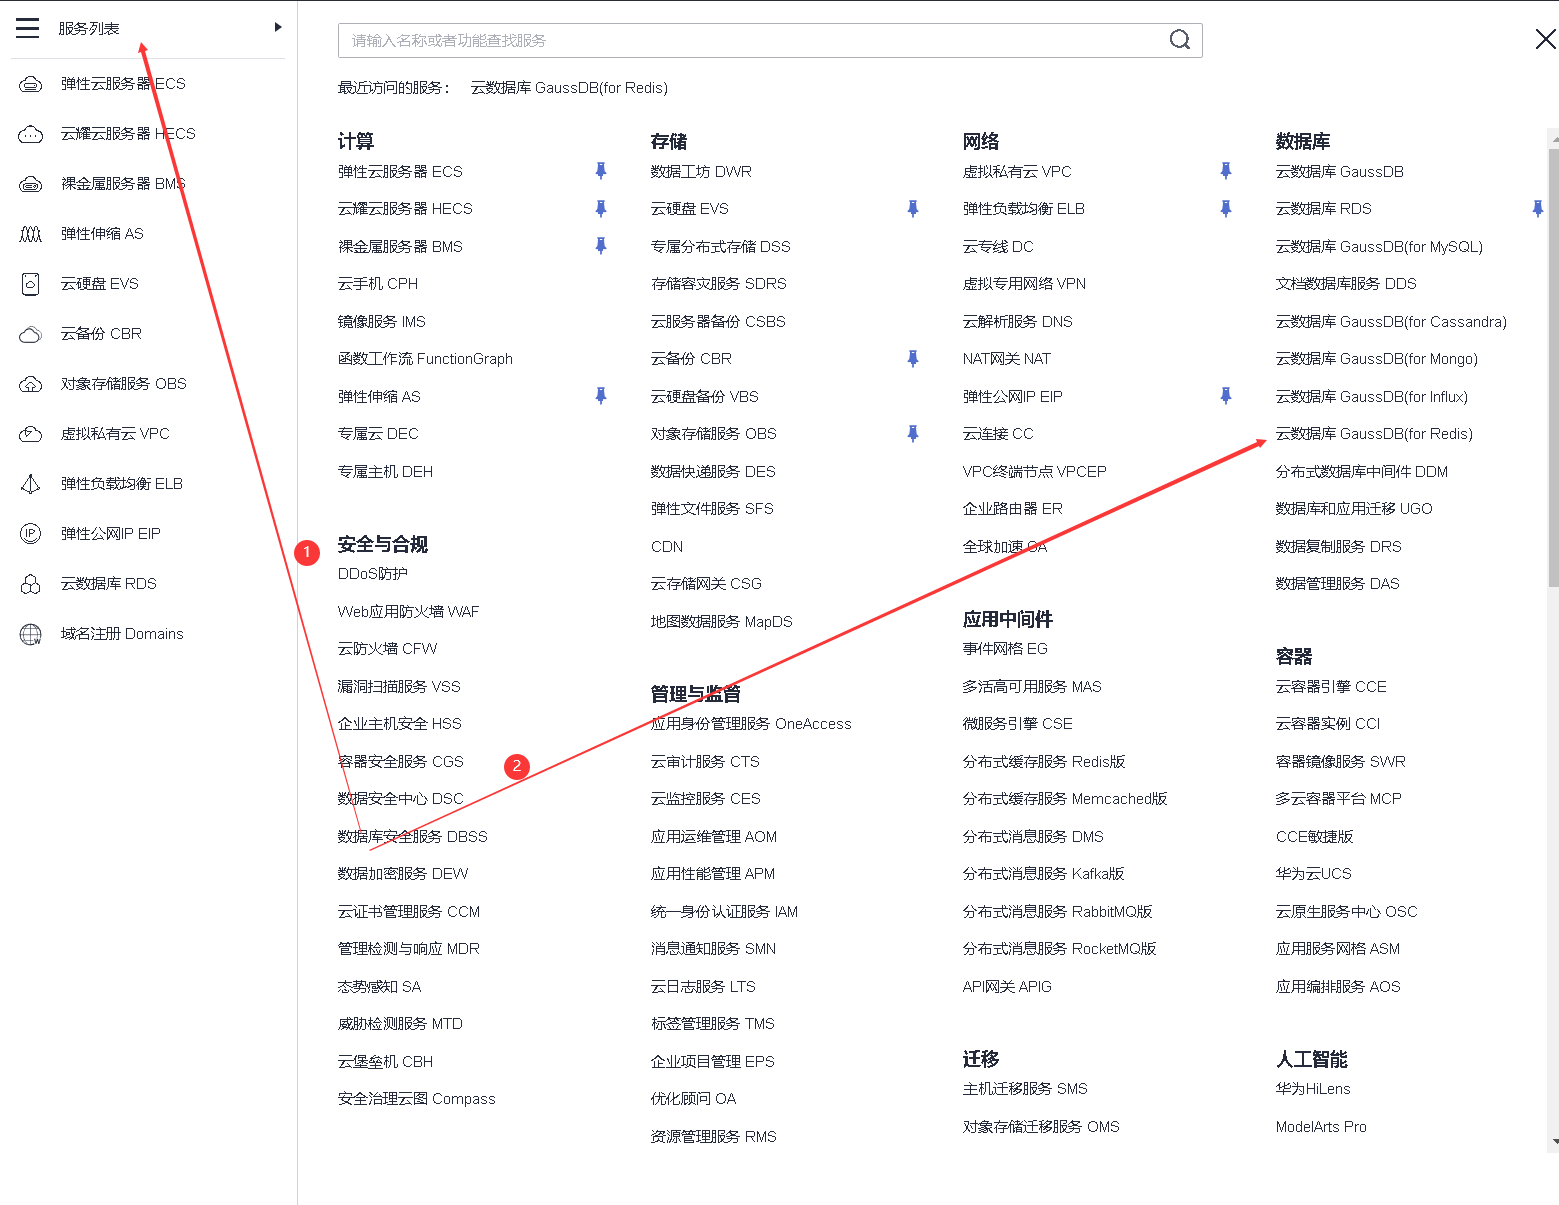Open recently visited 云数据库 GaussDB(for Redis)
1559x1205 pixels.
[x=569, y=88]
